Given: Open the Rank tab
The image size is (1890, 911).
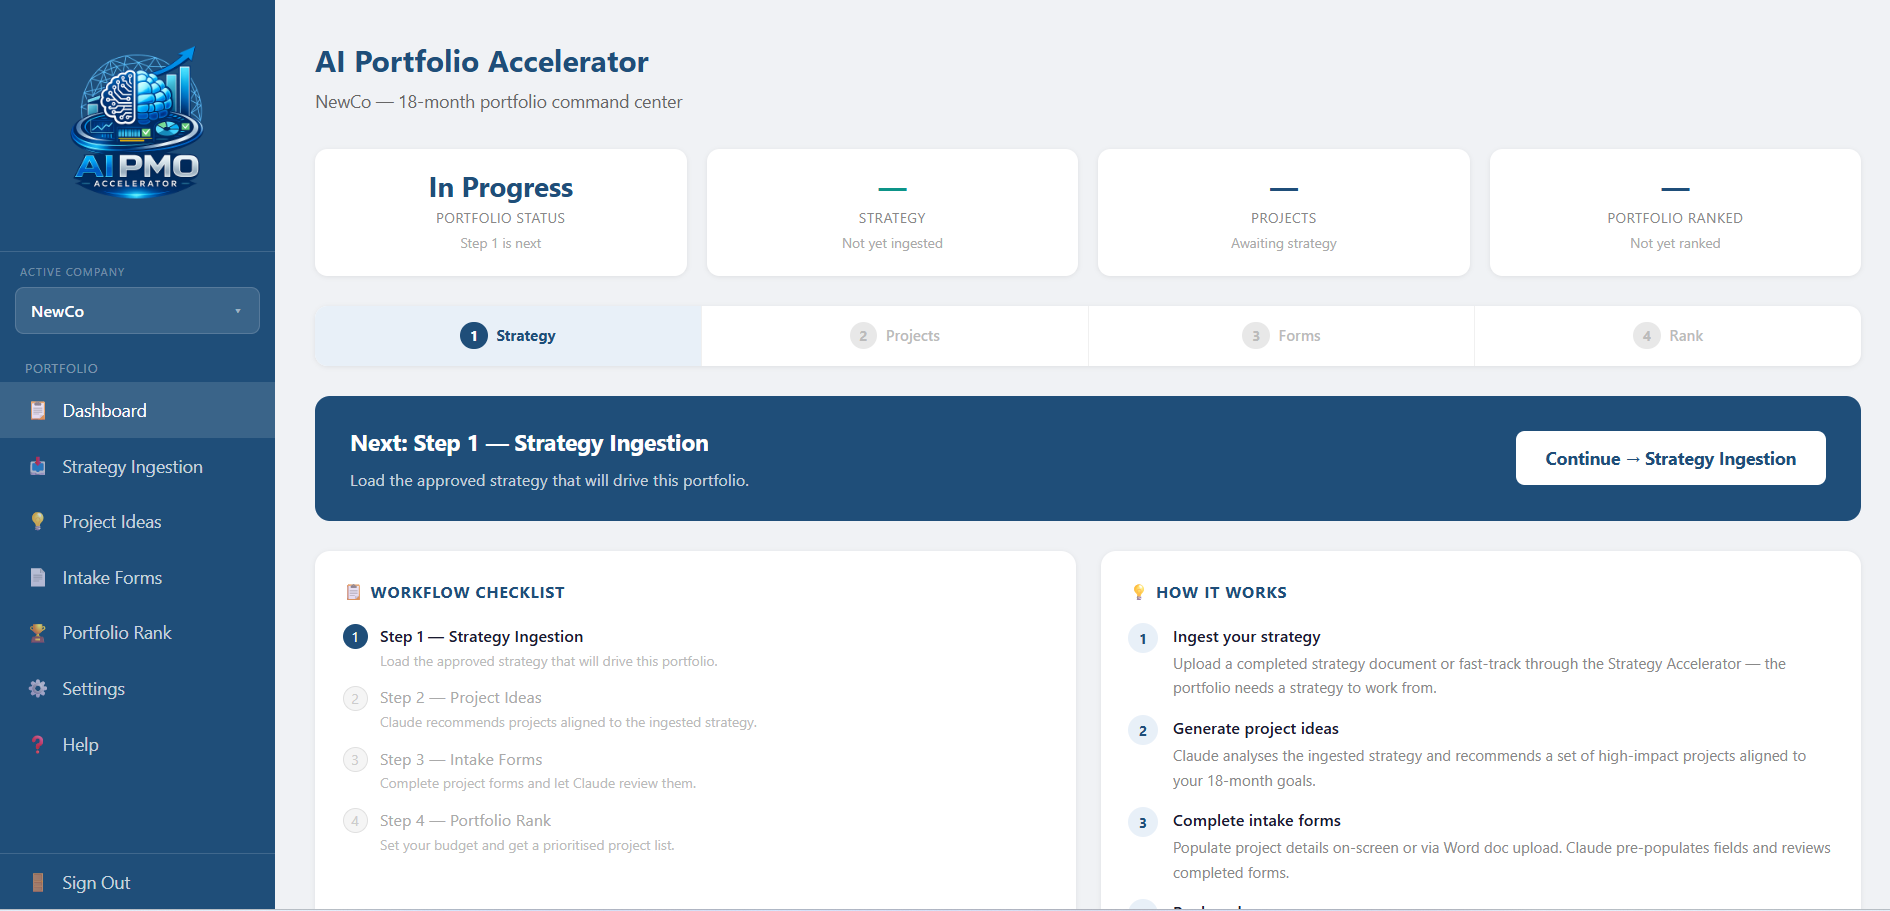Looking at the screenshot, I should [1668, 335].
